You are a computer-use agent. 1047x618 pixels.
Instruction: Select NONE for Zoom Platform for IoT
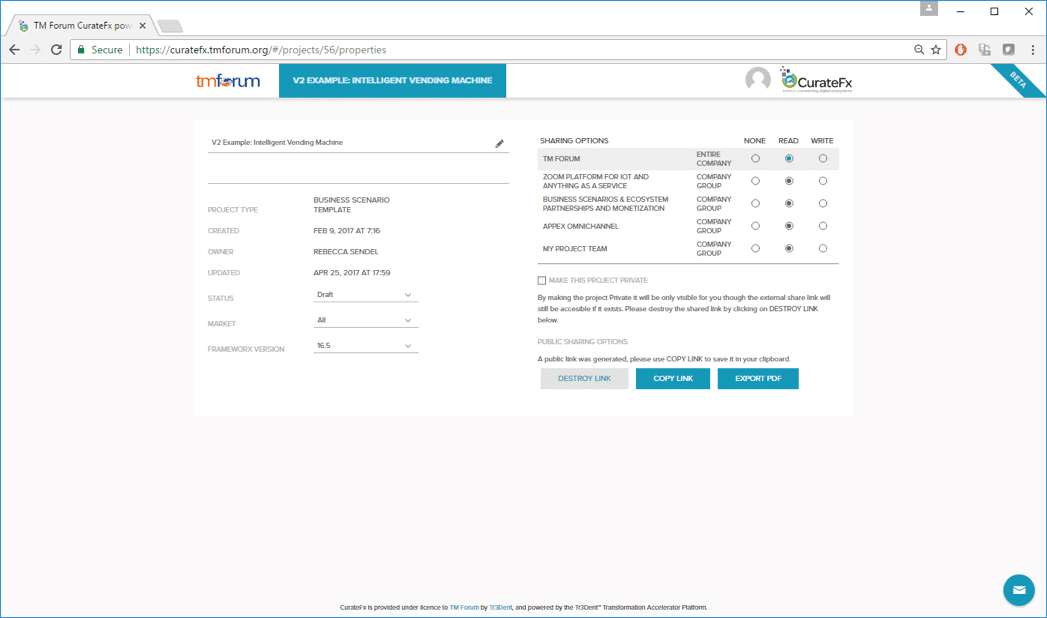755,182
